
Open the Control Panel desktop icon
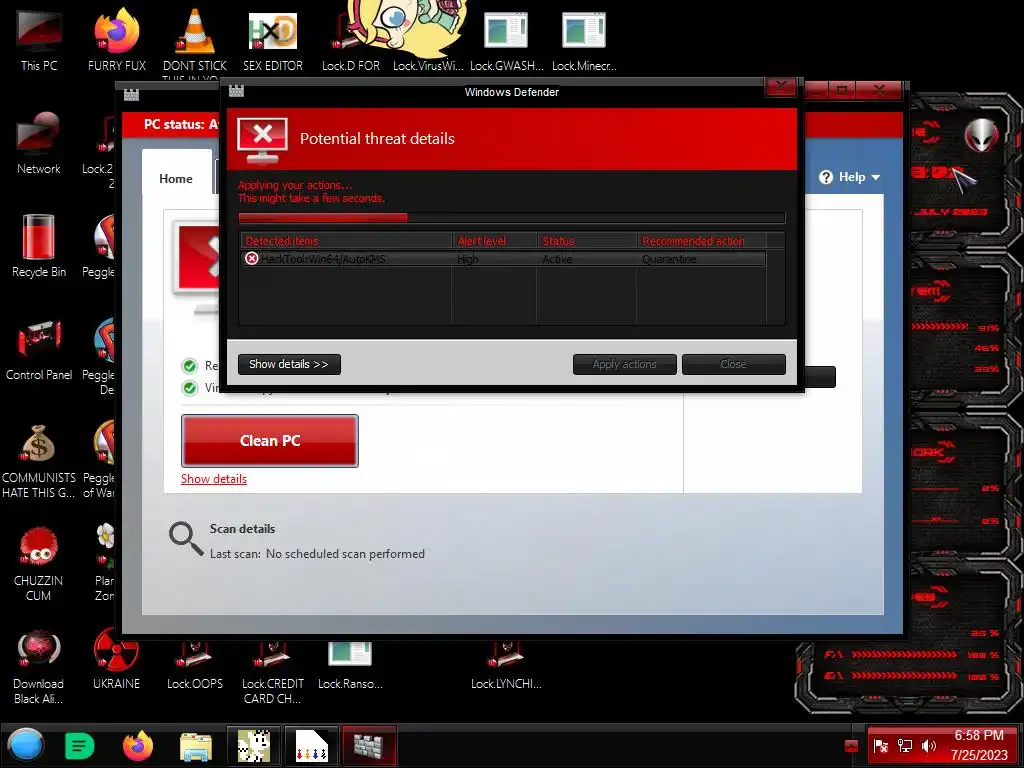pyautogui.click(x=39, y=349)
